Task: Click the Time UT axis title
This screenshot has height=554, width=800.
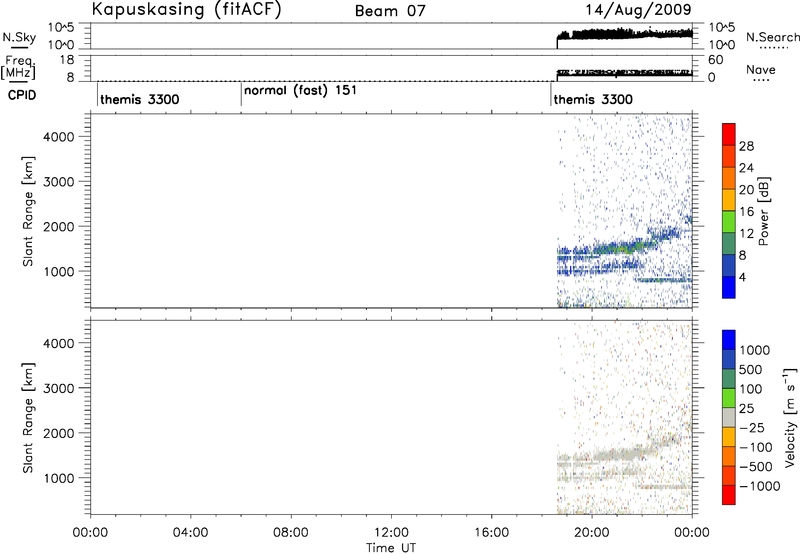Action: click(391, 548)
